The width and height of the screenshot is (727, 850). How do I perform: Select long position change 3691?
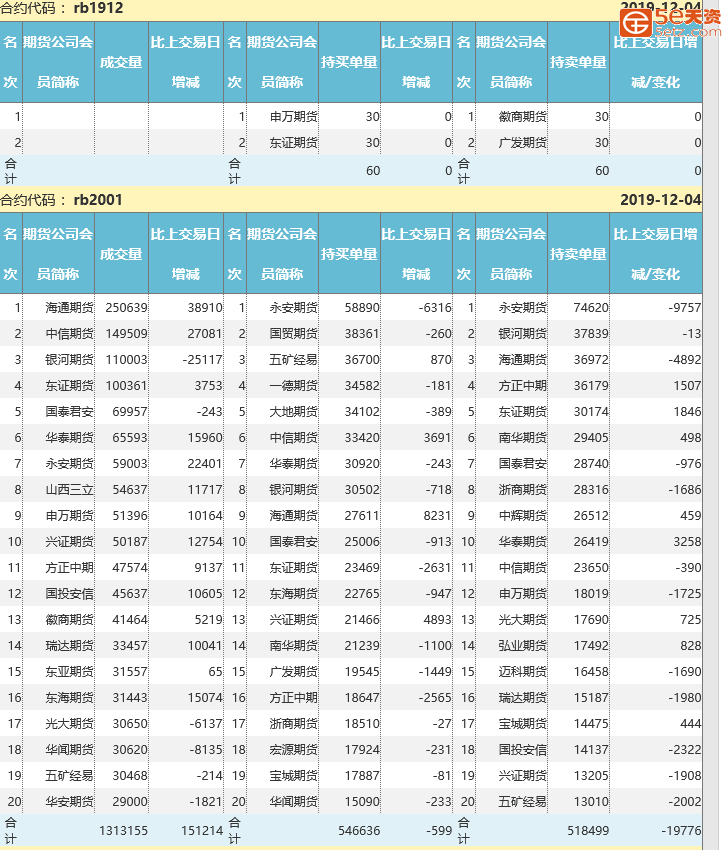click(x=438, y=438)
